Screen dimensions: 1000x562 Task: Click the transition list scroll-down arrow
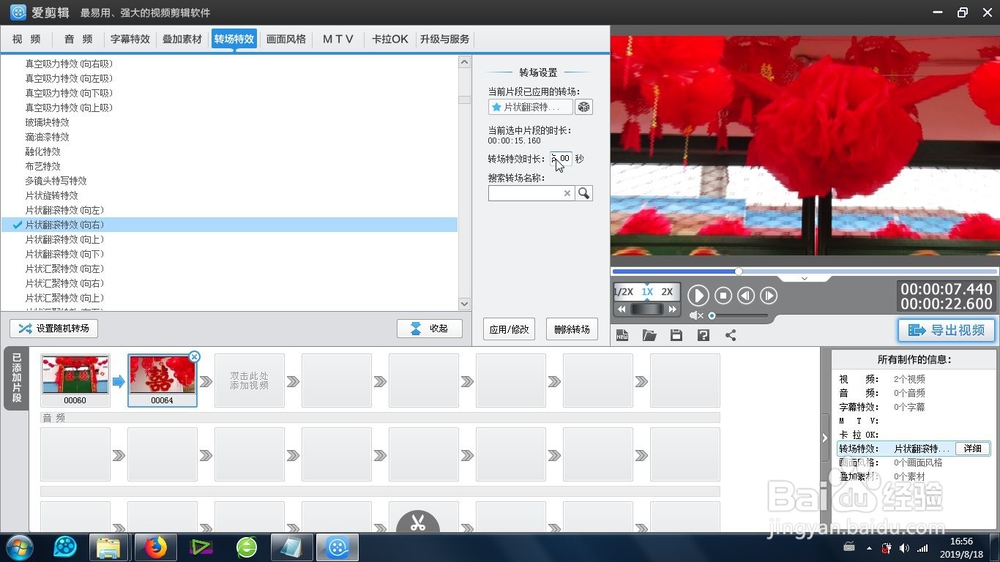(x=464, y=304)
